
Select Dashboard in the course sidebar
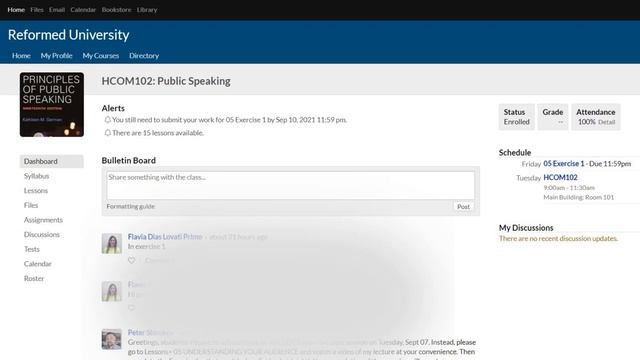click(x=52, y=161)
